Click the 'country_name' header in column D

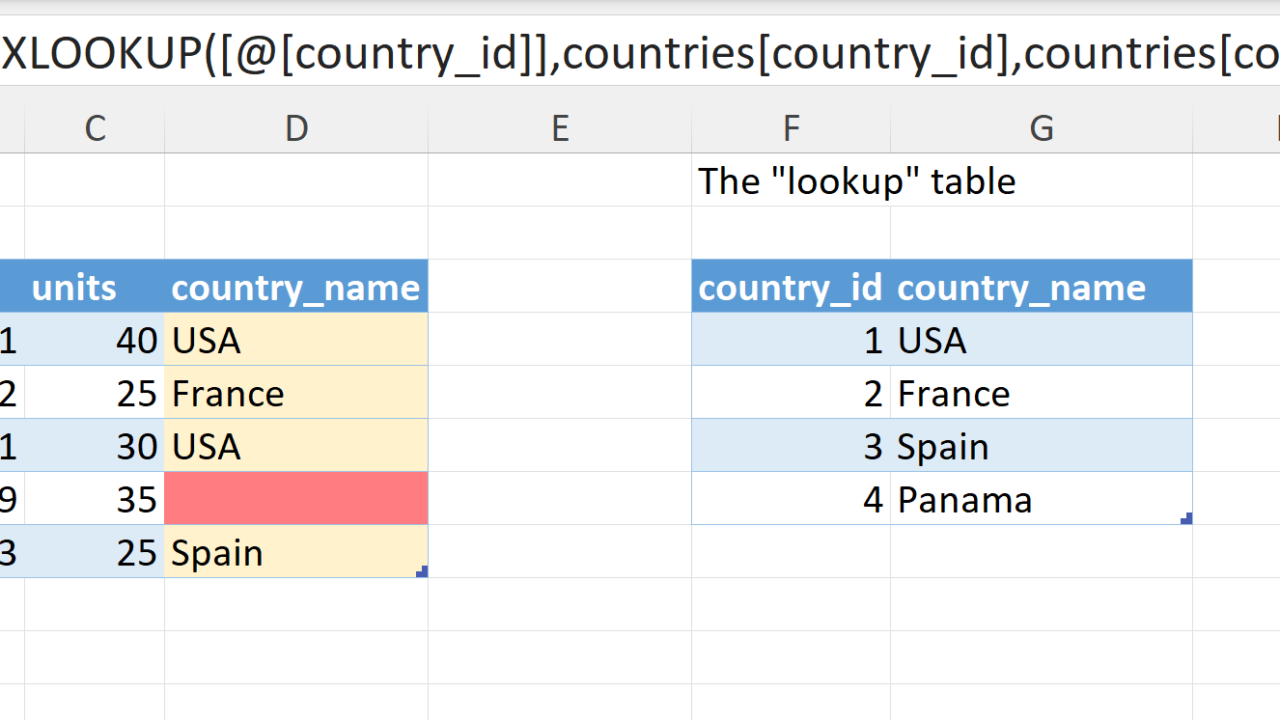pos(296,287)
